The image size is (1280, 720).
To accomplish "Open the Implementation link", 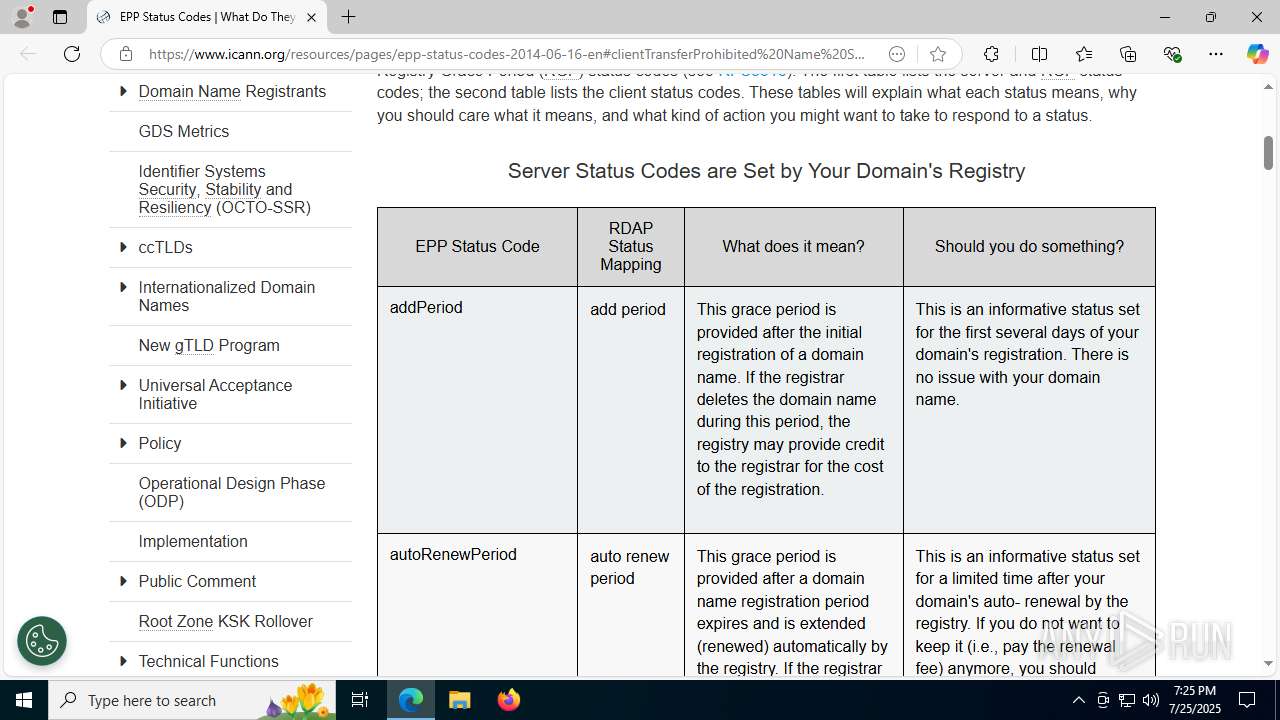I will point(193,541).
